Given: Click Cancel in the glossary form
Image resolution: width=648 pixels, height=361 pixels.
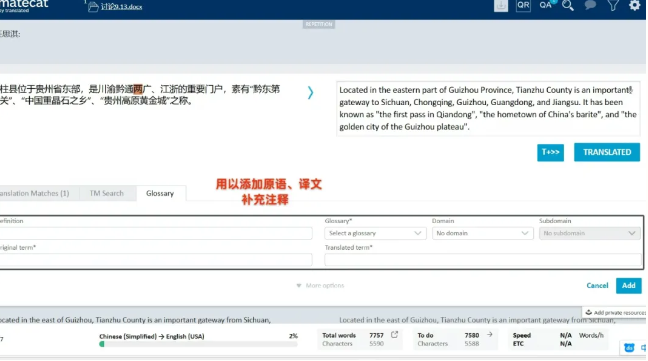Looking at the screenshot, I should coord(597,285).
